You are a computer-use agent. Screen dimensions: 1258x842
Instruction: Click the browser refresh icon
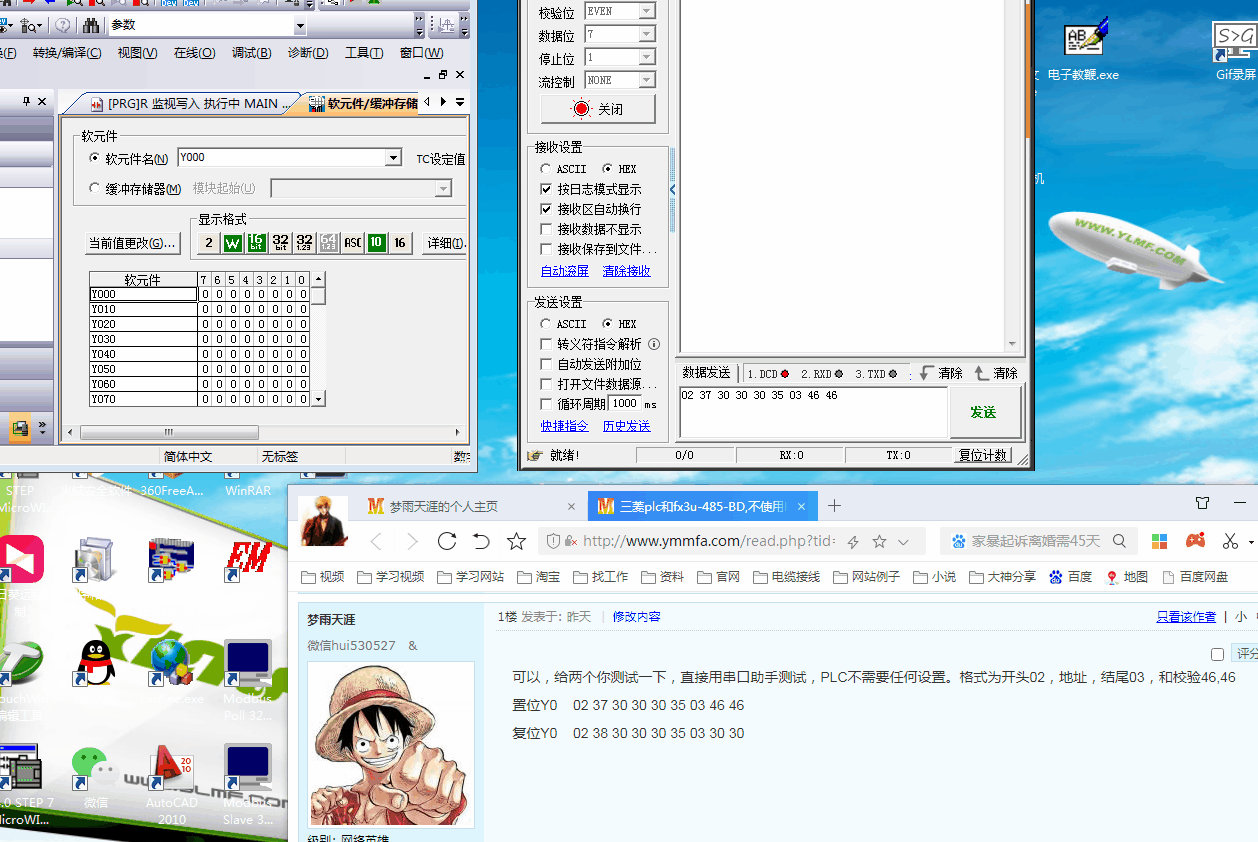(447, 541)
